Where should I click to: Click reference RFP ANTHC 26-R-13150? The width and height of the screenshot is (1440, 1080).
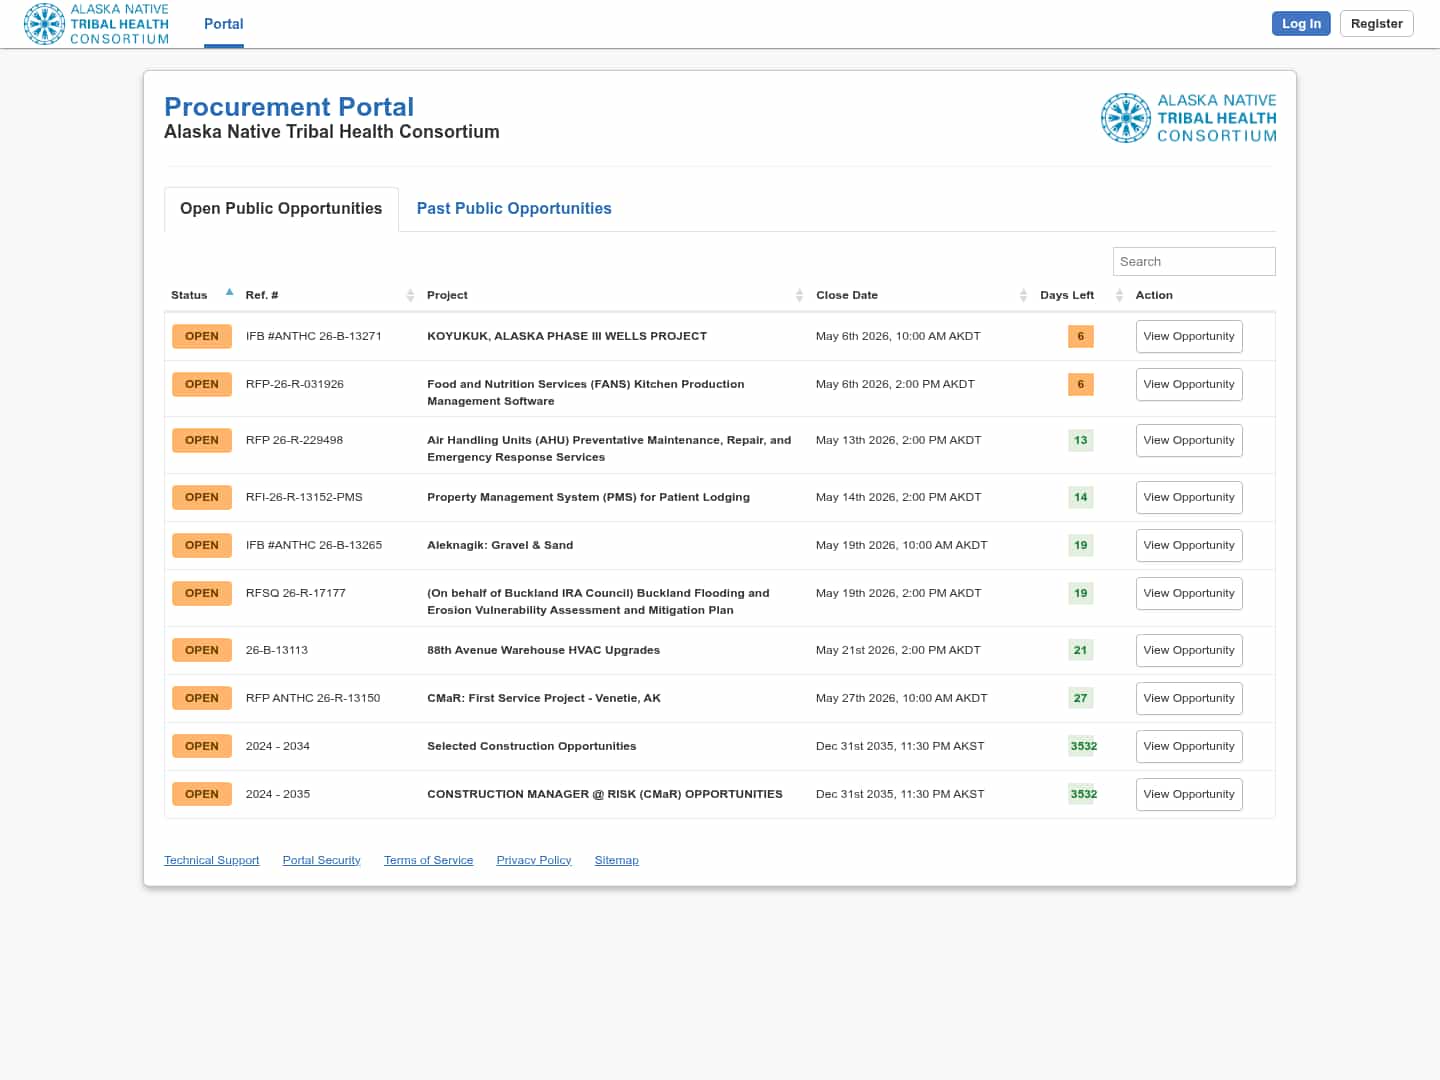[313, 698]
